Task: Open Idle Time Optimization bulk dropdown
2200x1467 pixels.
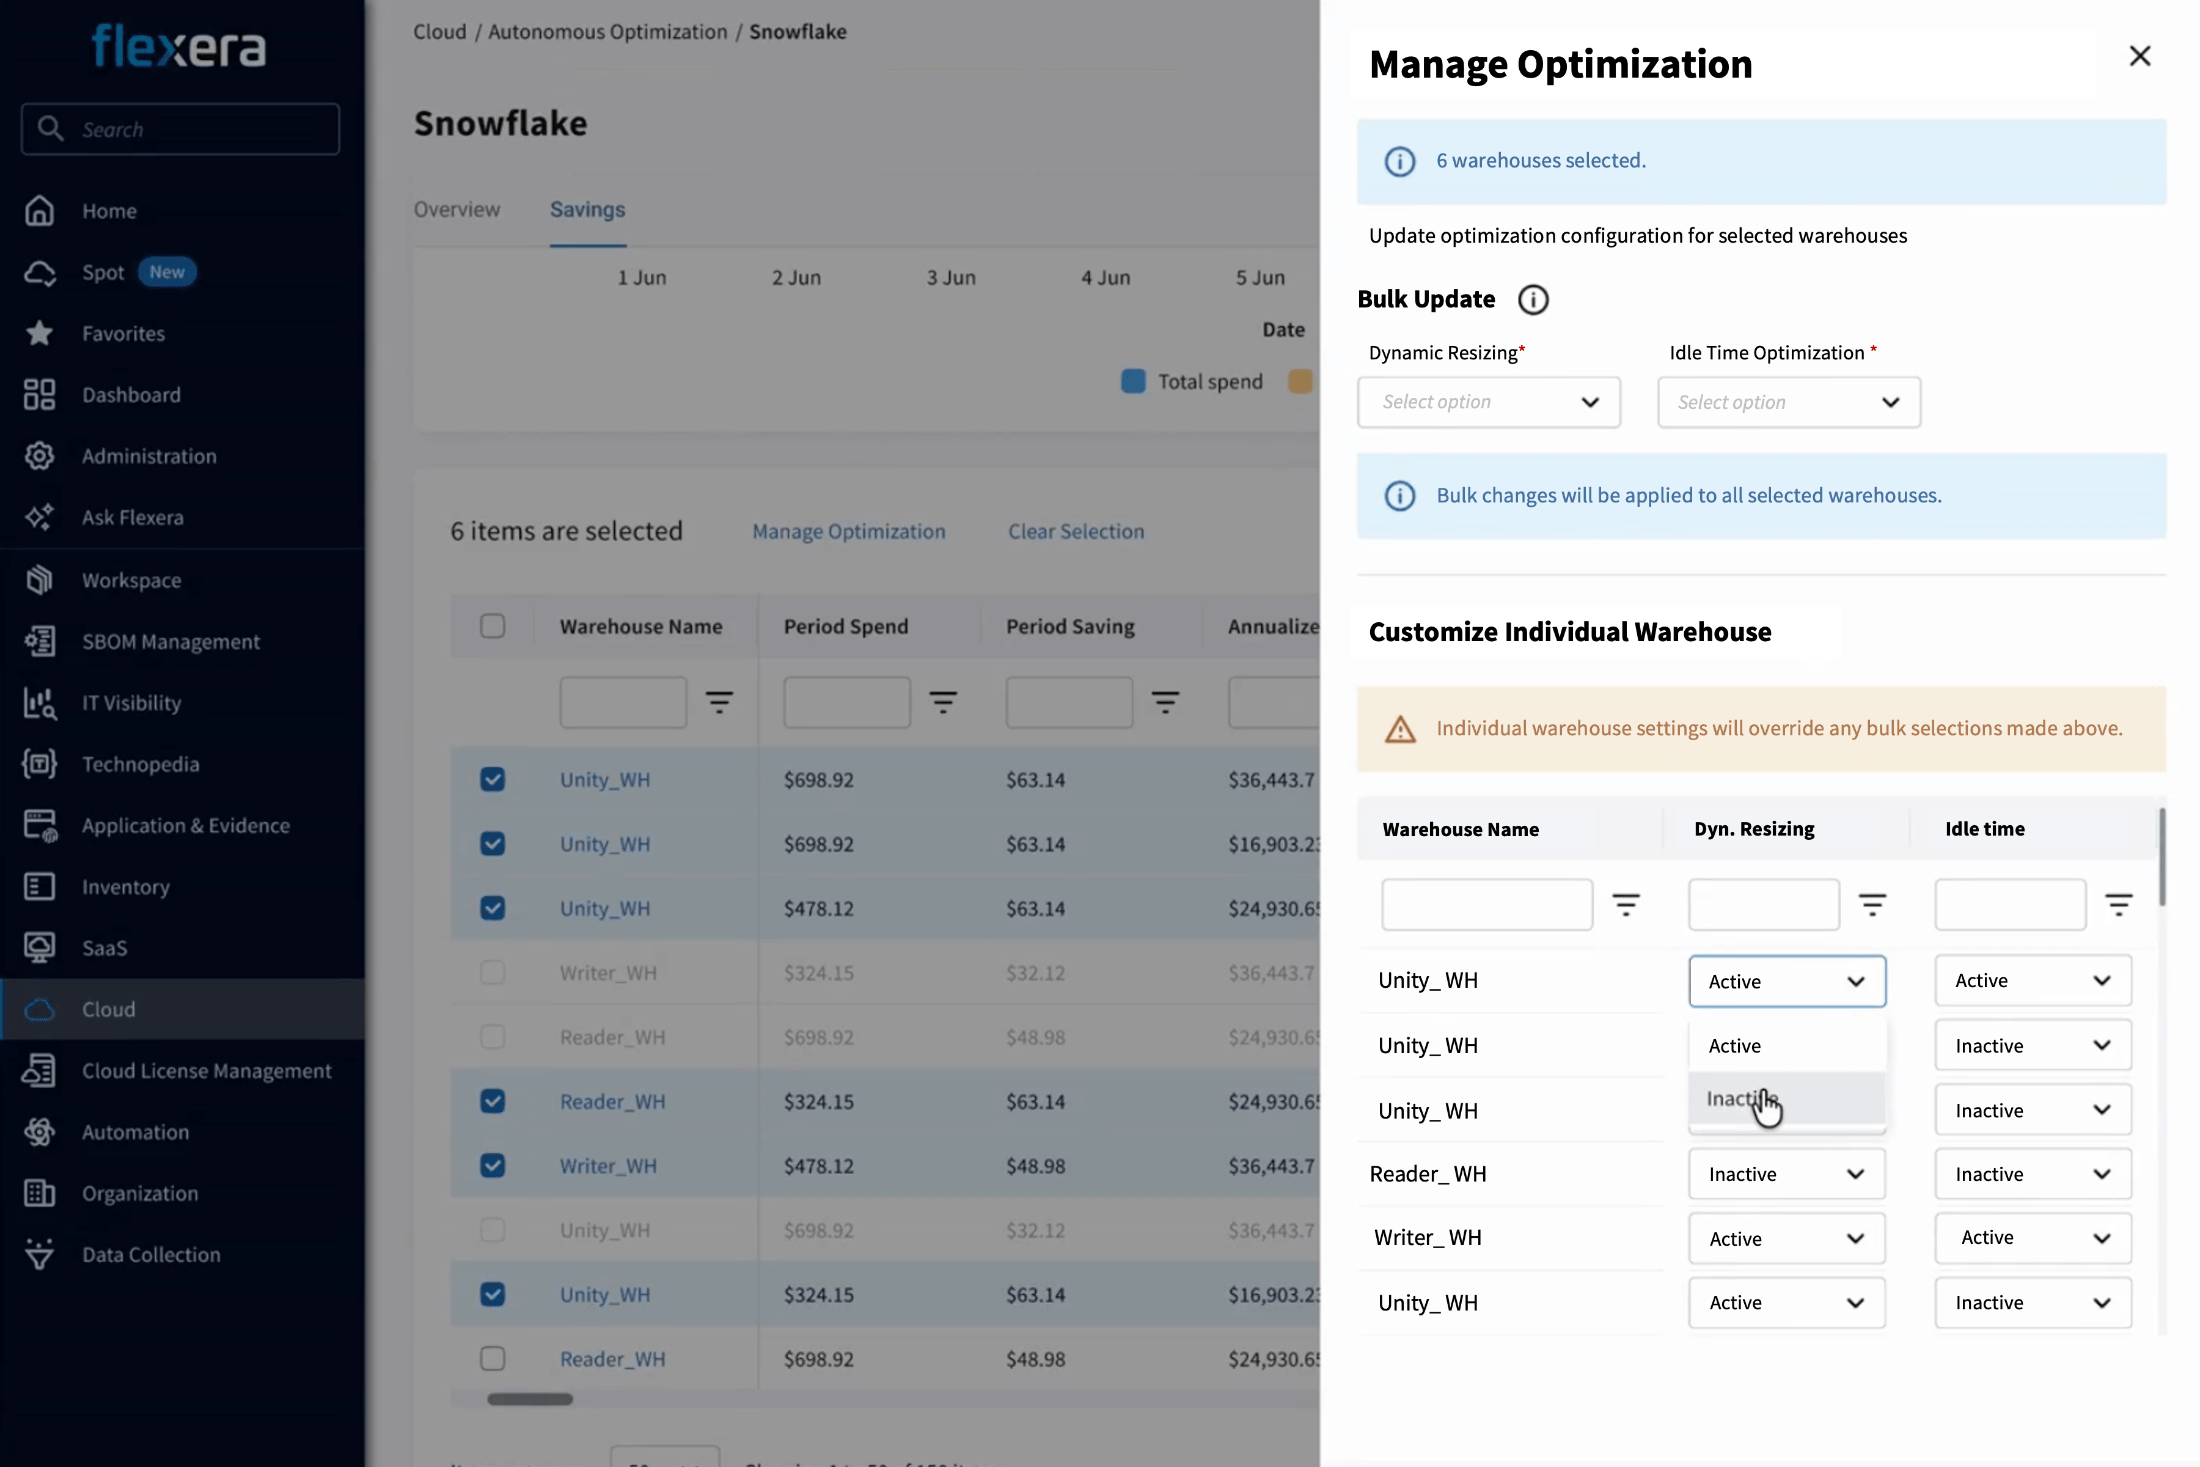Action: pyautogui.click(x=1789, y=402)
